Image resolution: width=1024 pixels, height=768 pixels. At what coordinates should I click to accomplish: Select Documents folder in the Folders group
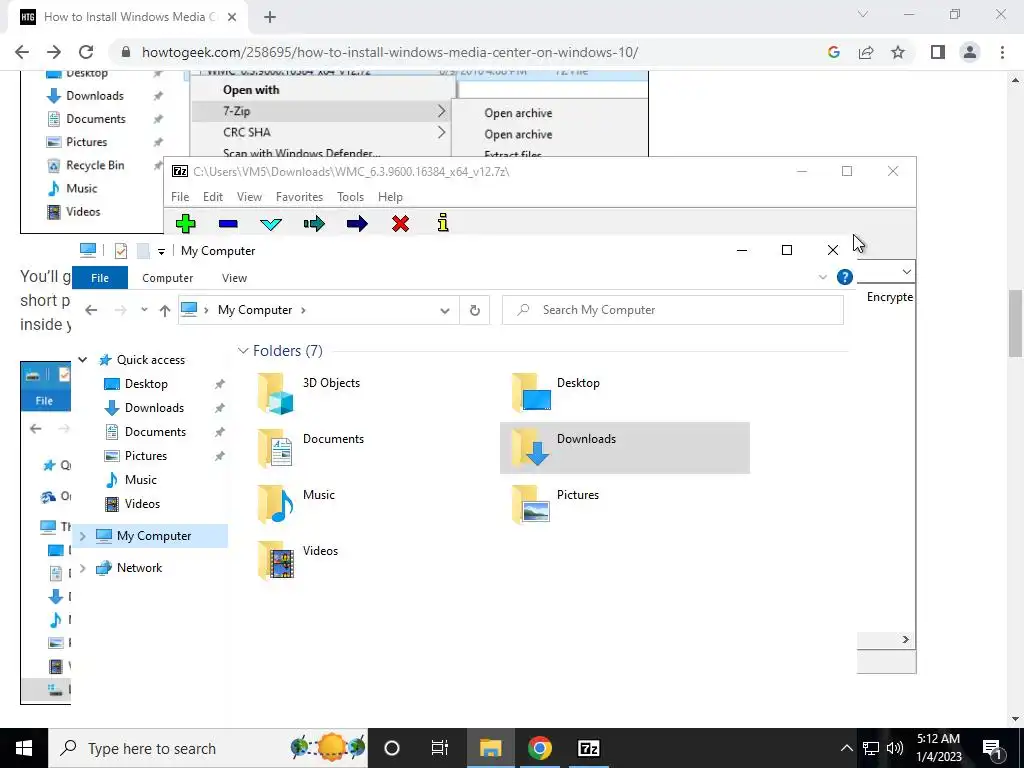311,448
